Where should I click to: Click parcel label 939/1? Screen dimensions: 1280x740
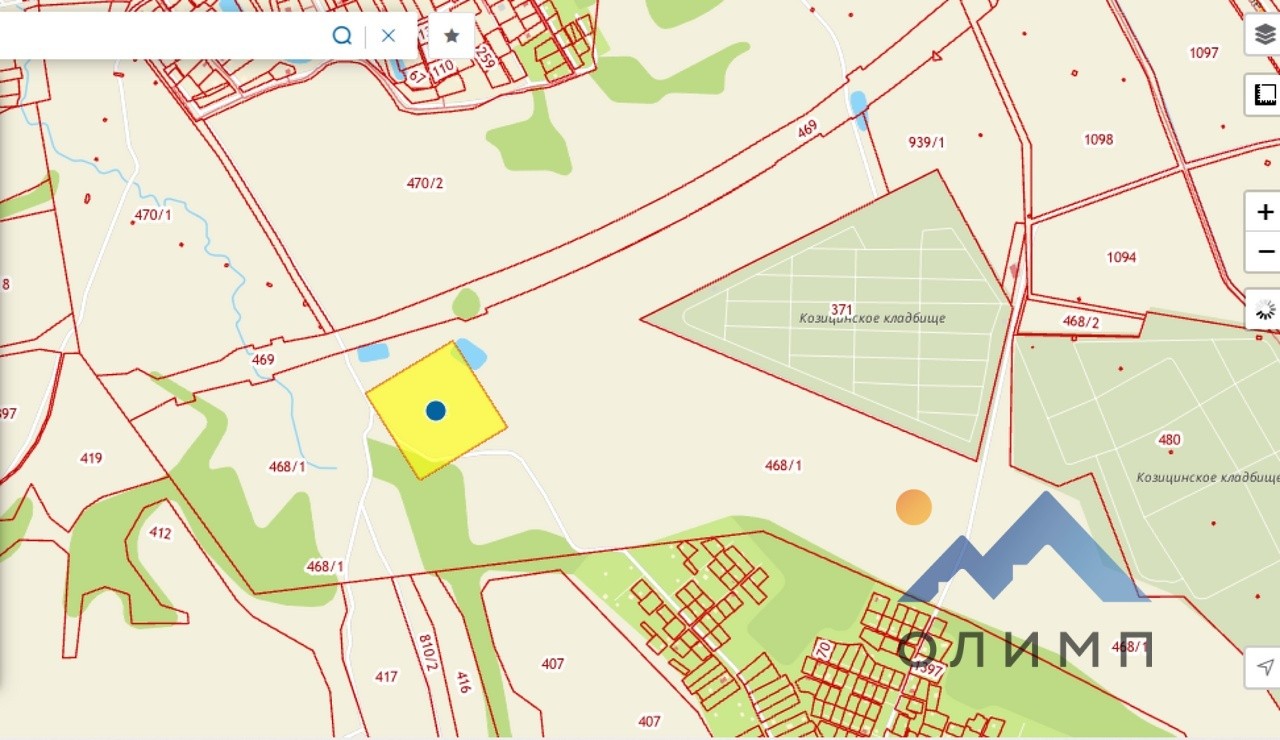(926, 142)
